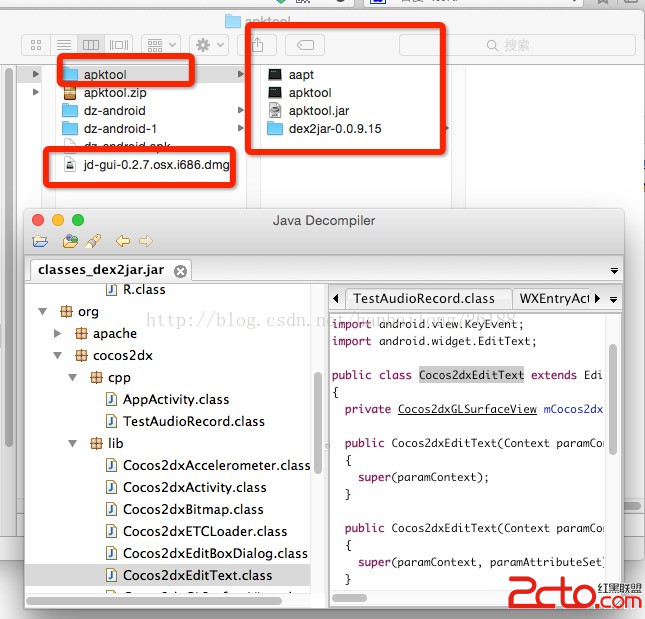The image size is (645, 619).
Task: Click the Open File icon in Java Decompiler
Action: (x=40, y=241)
